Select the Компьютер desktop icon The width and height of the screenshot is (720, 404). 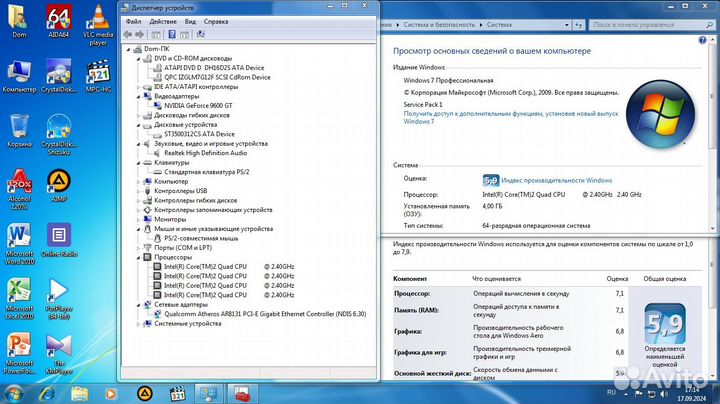tap(19, 76)
